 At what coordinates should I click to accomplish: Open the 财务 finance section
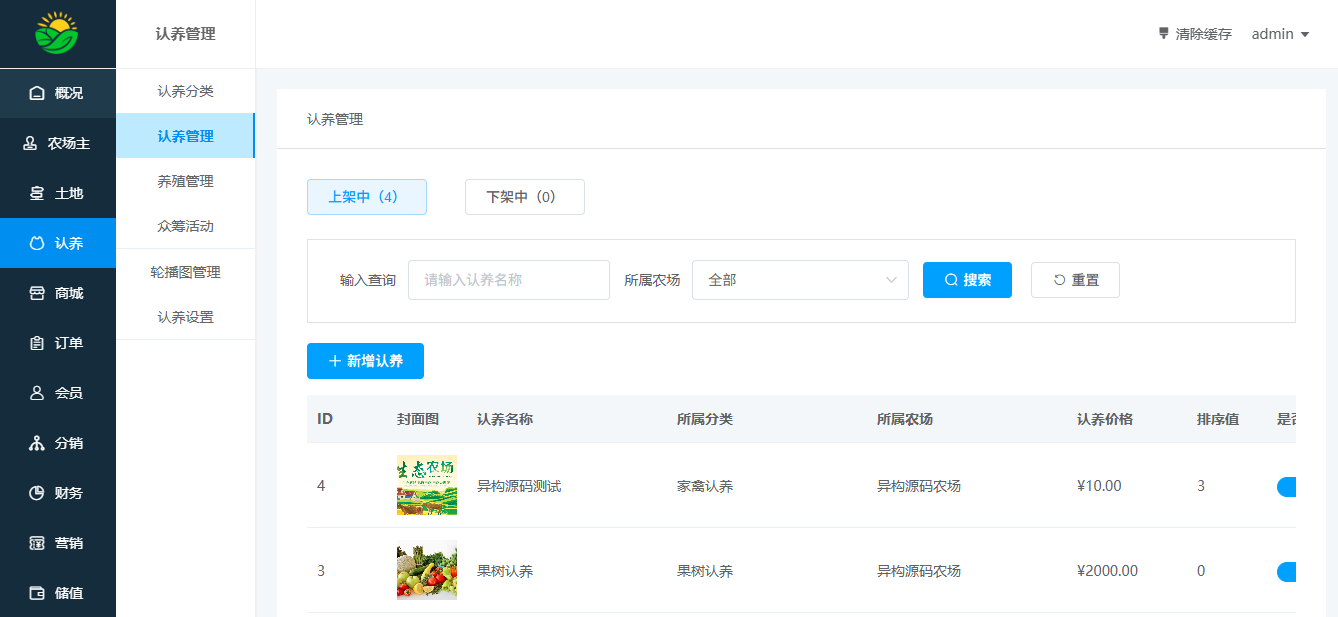pos(58,493)
